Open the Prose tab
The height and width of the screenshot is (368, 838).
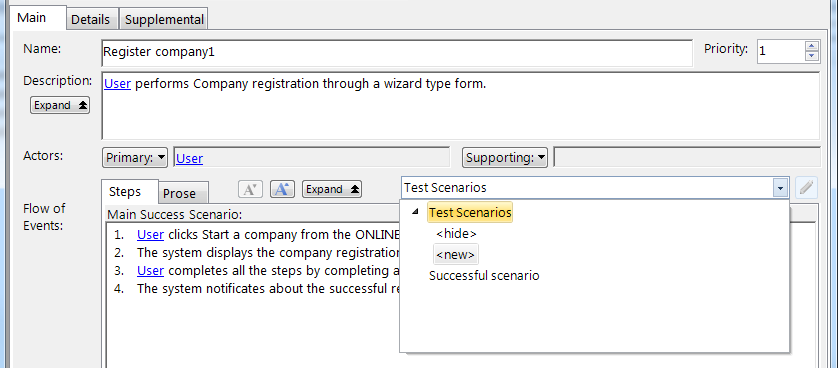coord(180,193)
